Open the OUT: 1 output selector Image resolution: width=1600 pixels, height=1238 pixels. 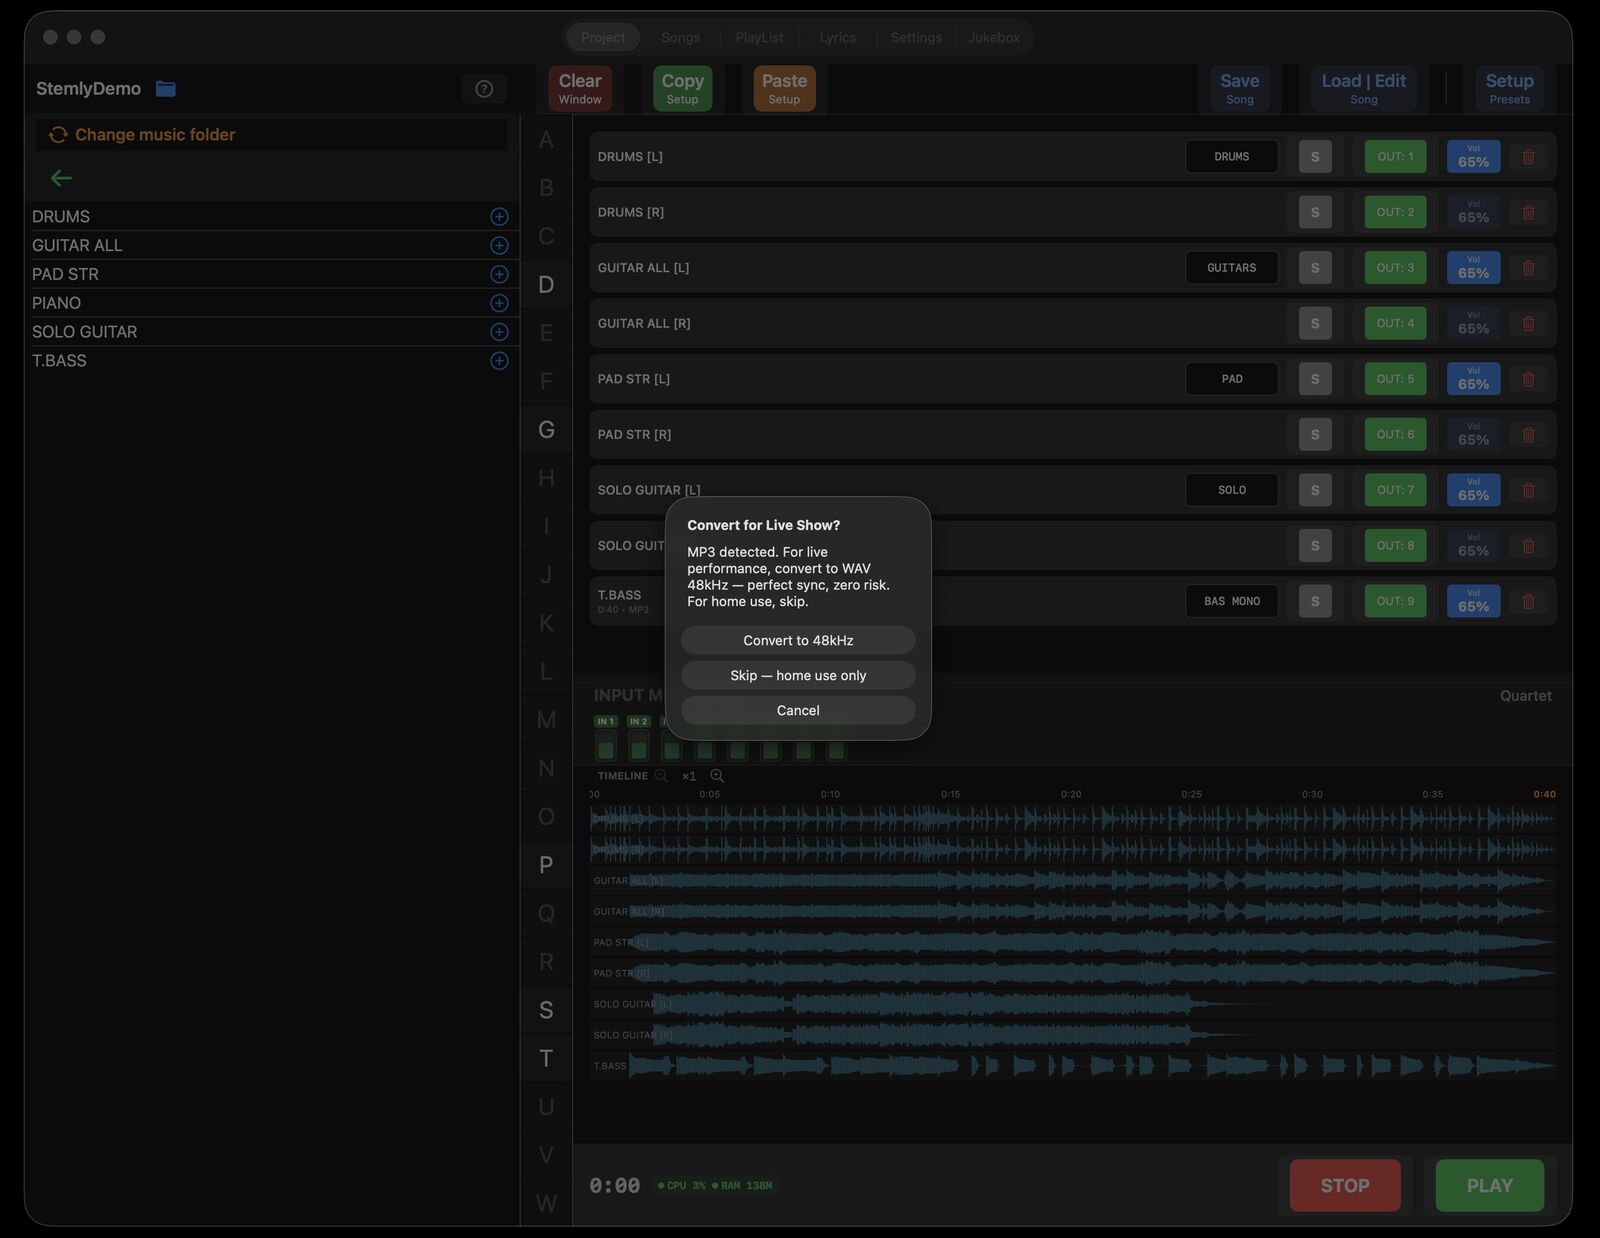pyautogui.click(x=1395, y=157)
